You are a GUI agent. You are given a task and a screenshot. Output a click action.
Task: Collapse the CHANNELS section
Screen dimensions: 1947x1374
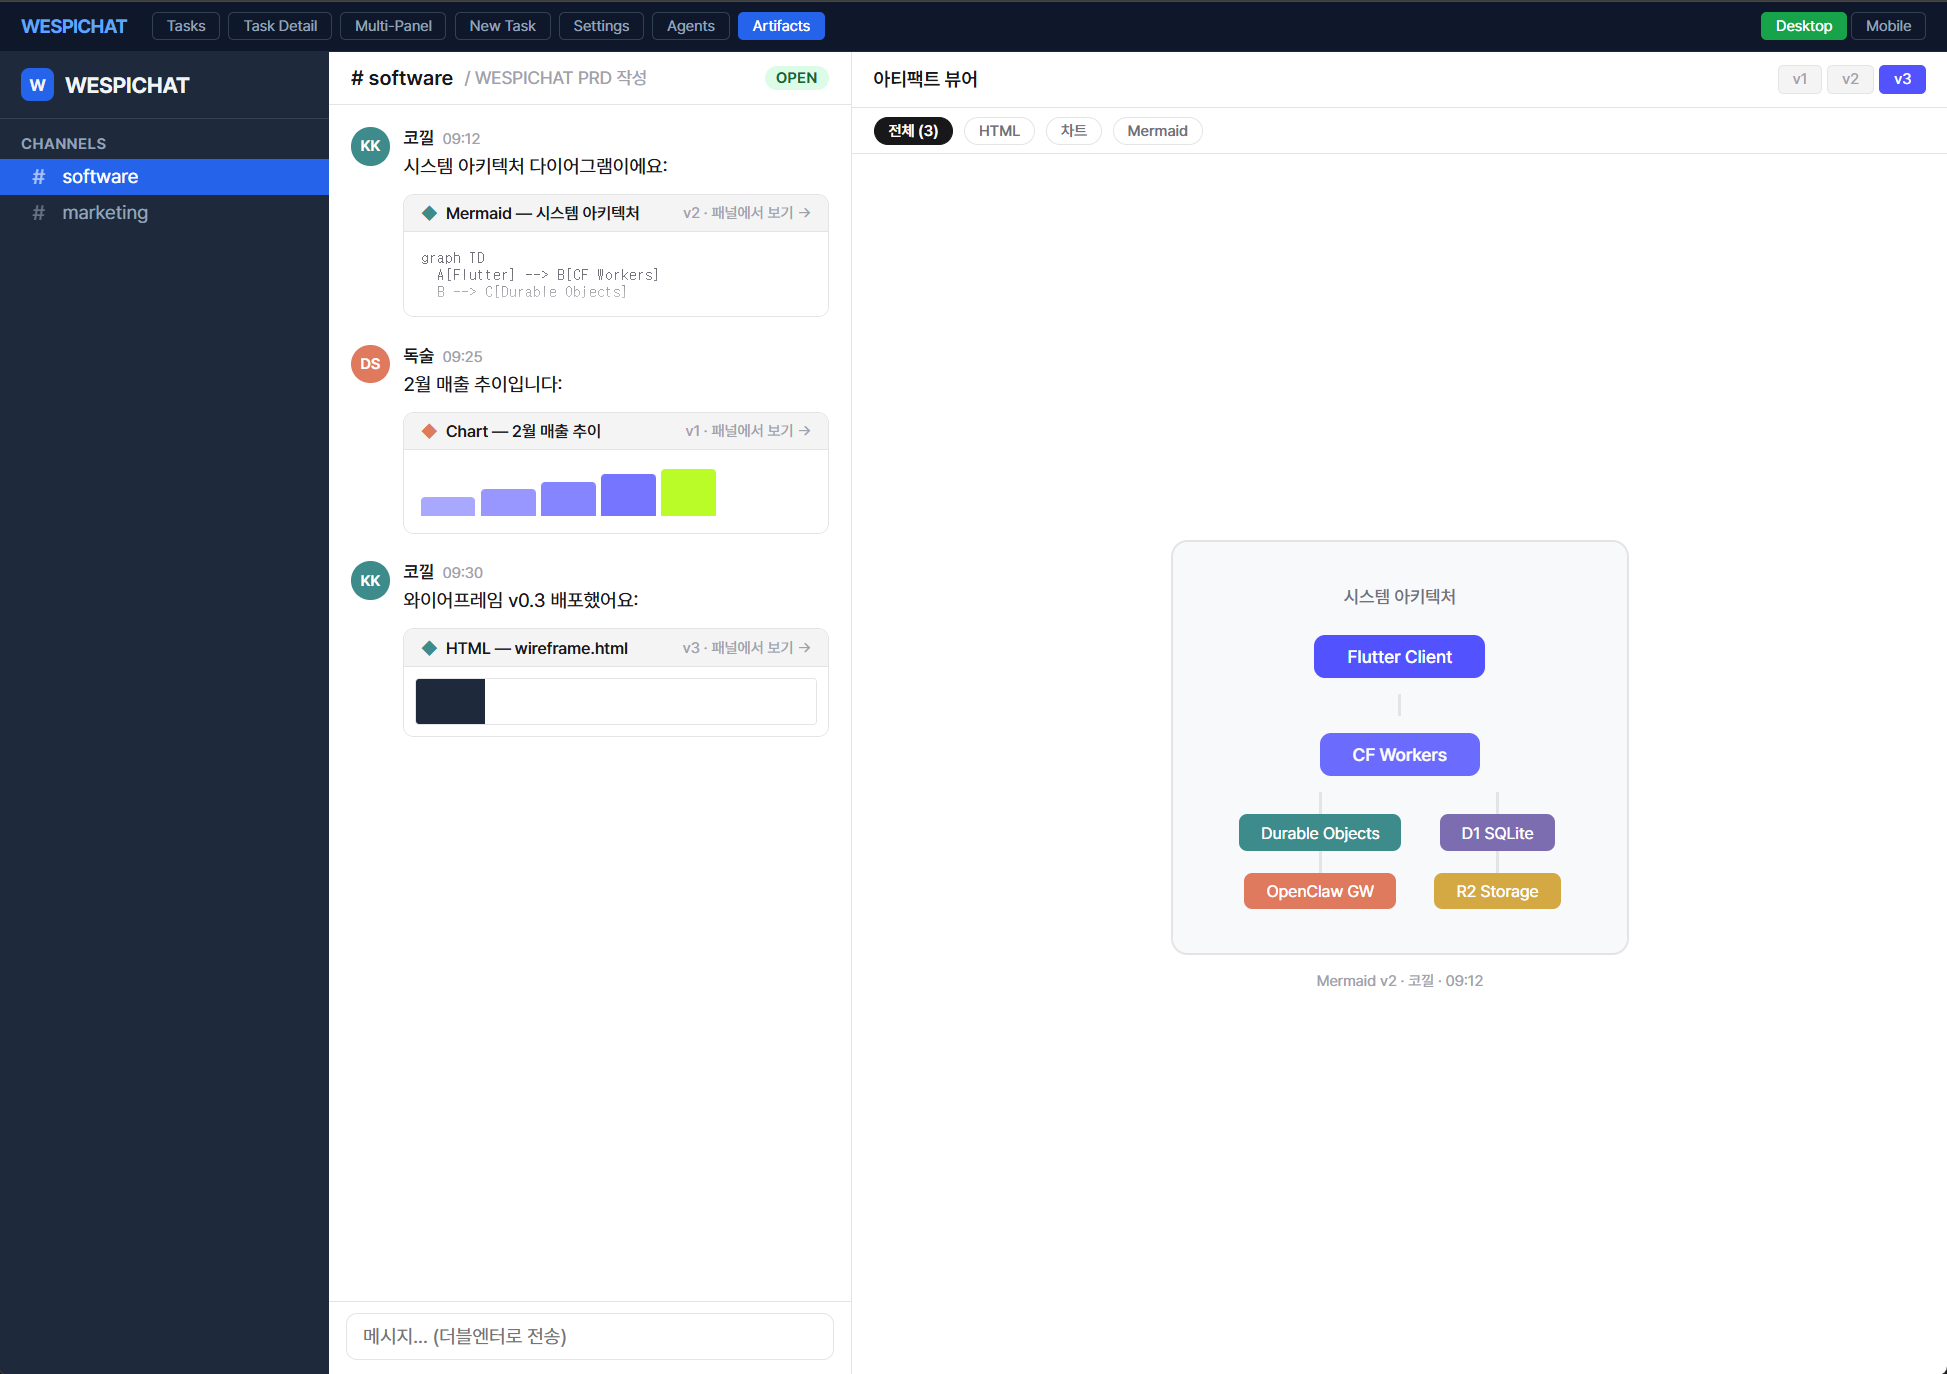[x=63, y=143]
